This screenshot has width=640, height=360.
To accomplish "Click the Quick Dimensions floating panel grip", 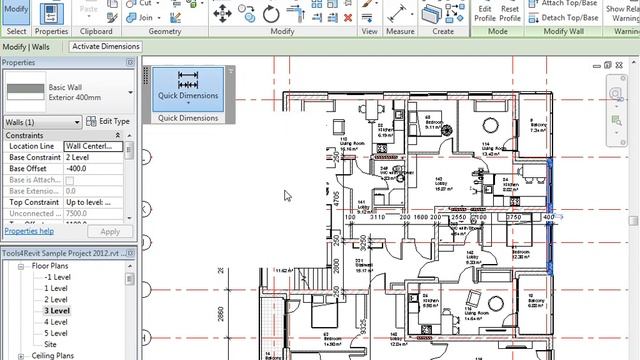I will coord(146,76).
